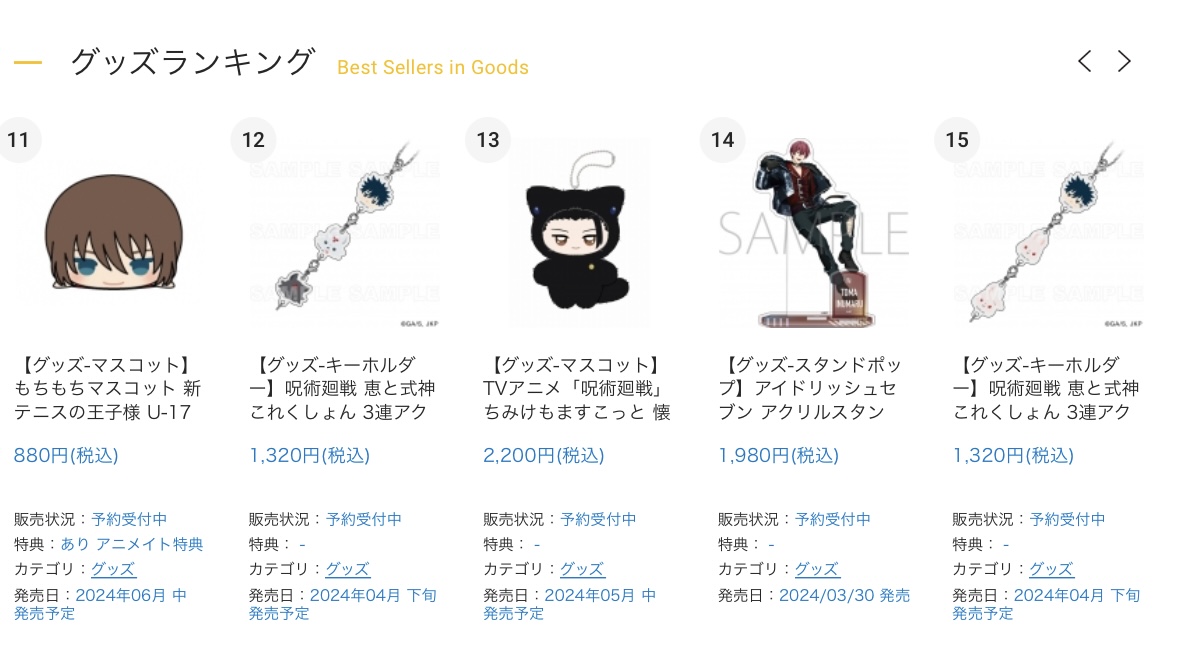Go to the previous ranking page arrow
The image size is (1180, 652).
(x=1084, y=61)
